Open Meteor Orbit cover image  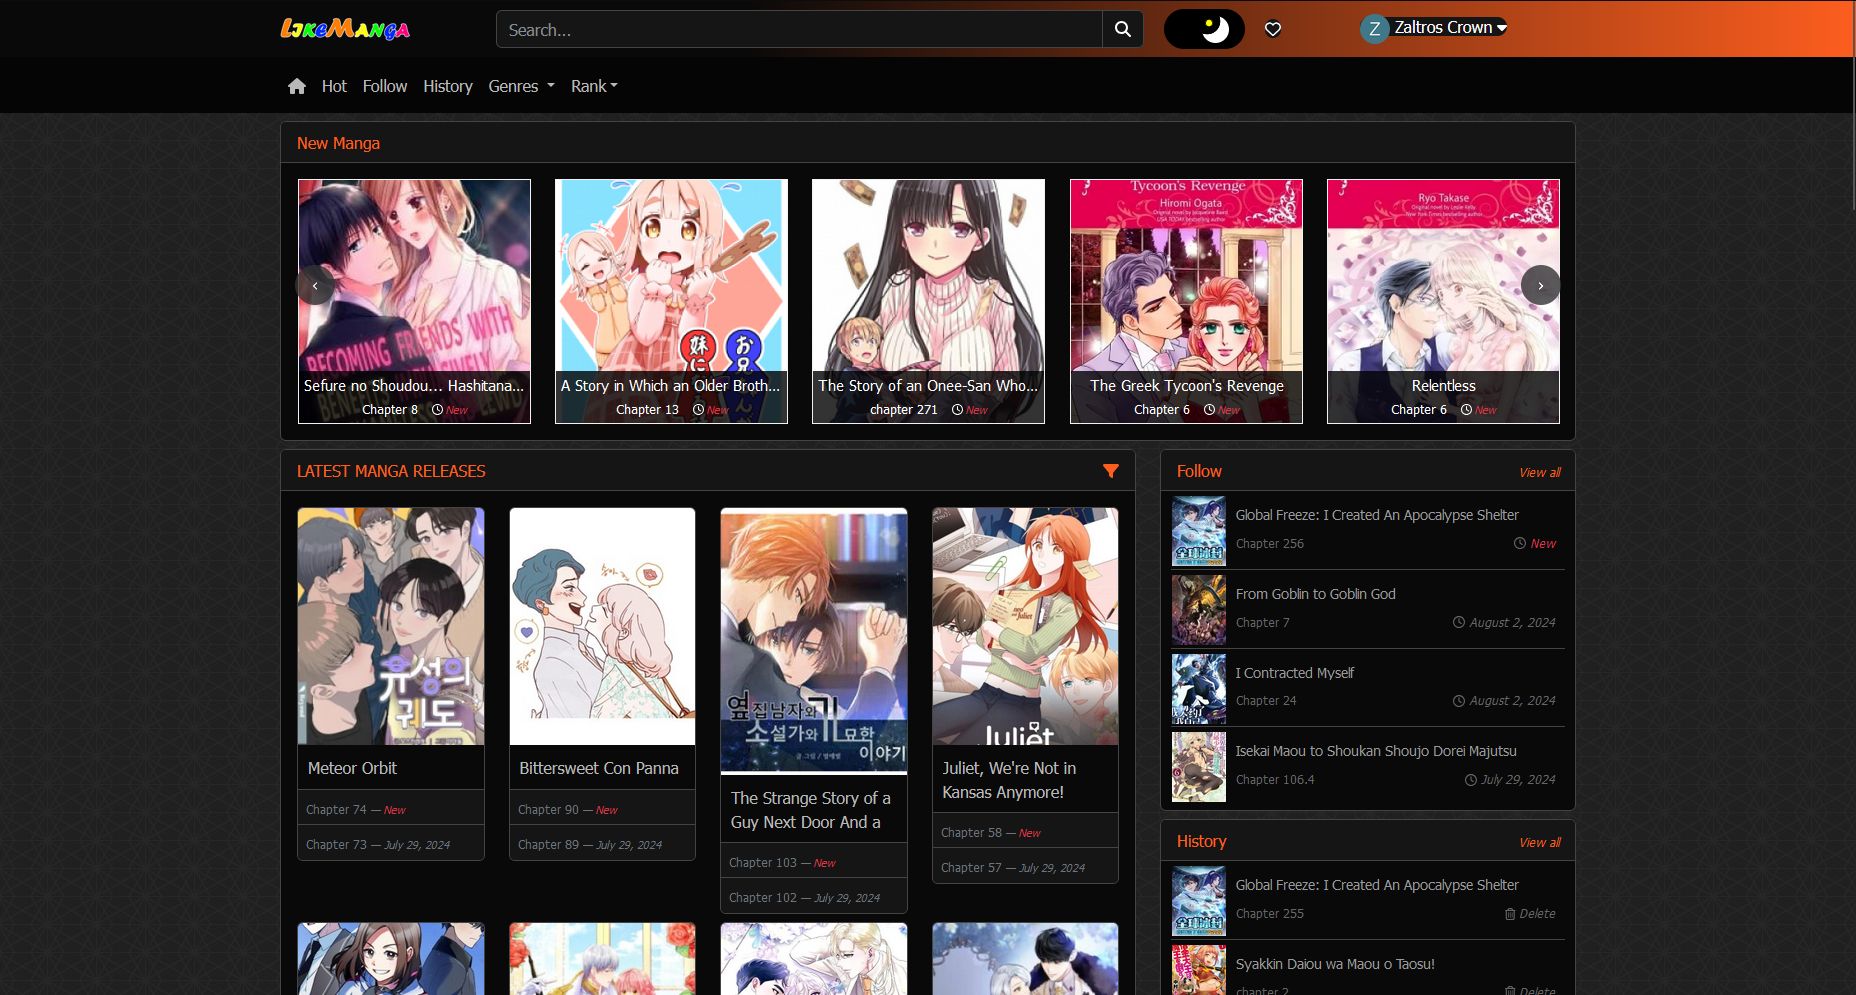point(391,626)
